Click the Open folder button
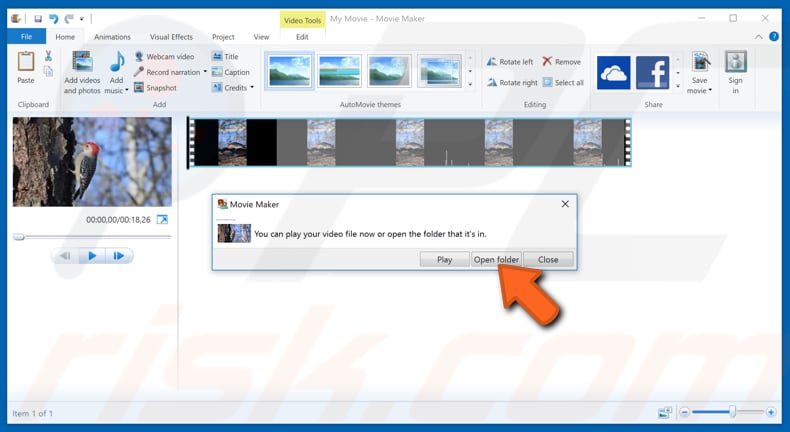Viewport: 790px width, 432px height. tap(496, 260)
